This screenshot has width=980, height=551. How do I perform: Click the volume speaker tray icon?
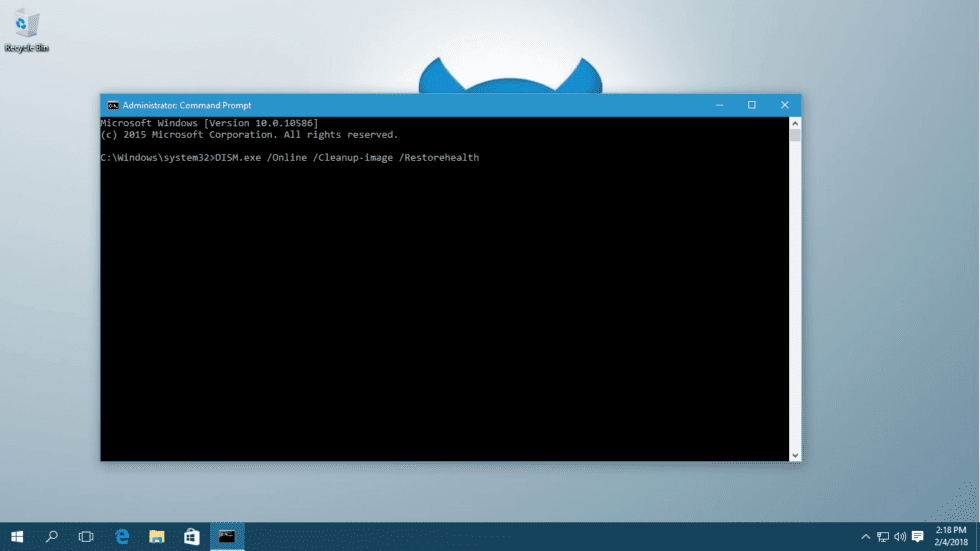point(900,537)
